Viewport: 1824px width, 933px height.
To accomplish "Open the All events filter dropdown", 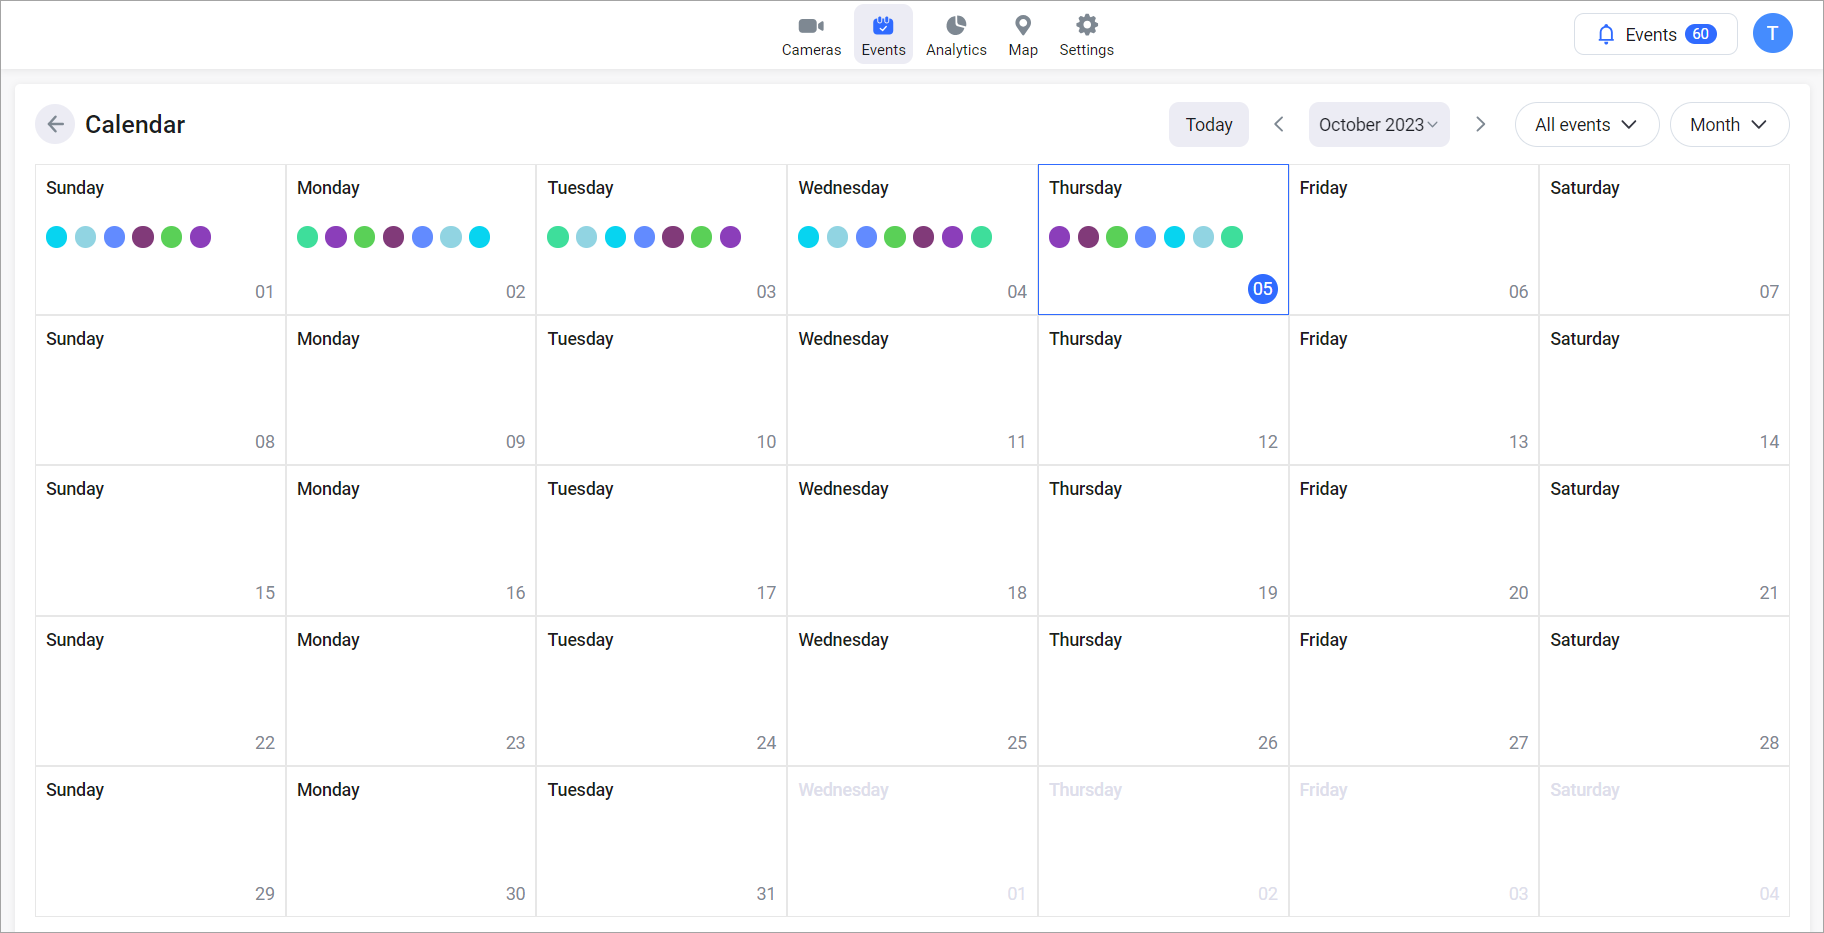I will [x=1586, y=124].
